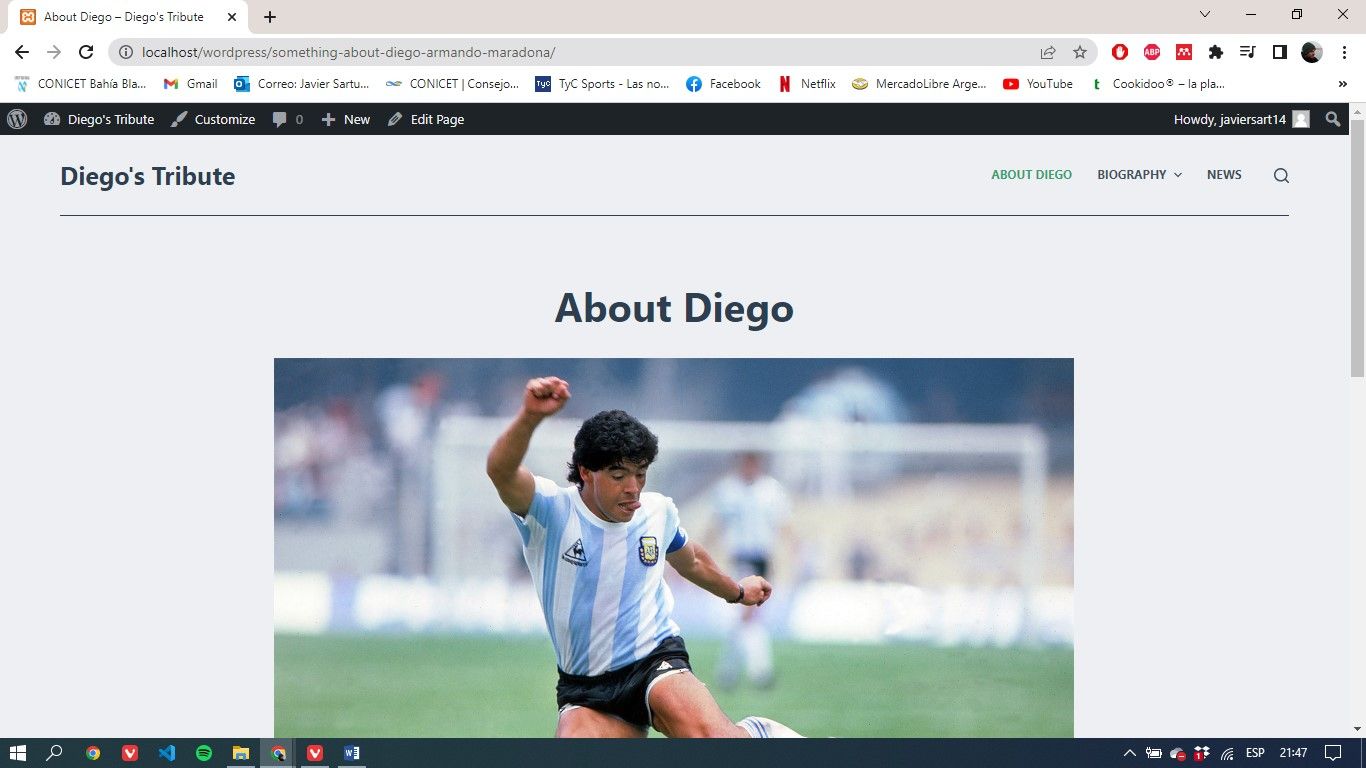Go to the News menu item
This screenshot has width=1366, height=768.
[1224, 175]
